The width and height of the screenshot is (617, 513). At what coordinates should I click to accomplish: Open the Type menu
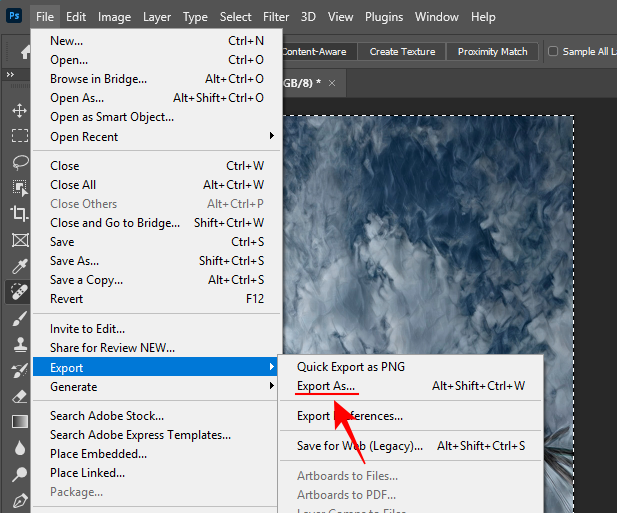tap(195, 17)
